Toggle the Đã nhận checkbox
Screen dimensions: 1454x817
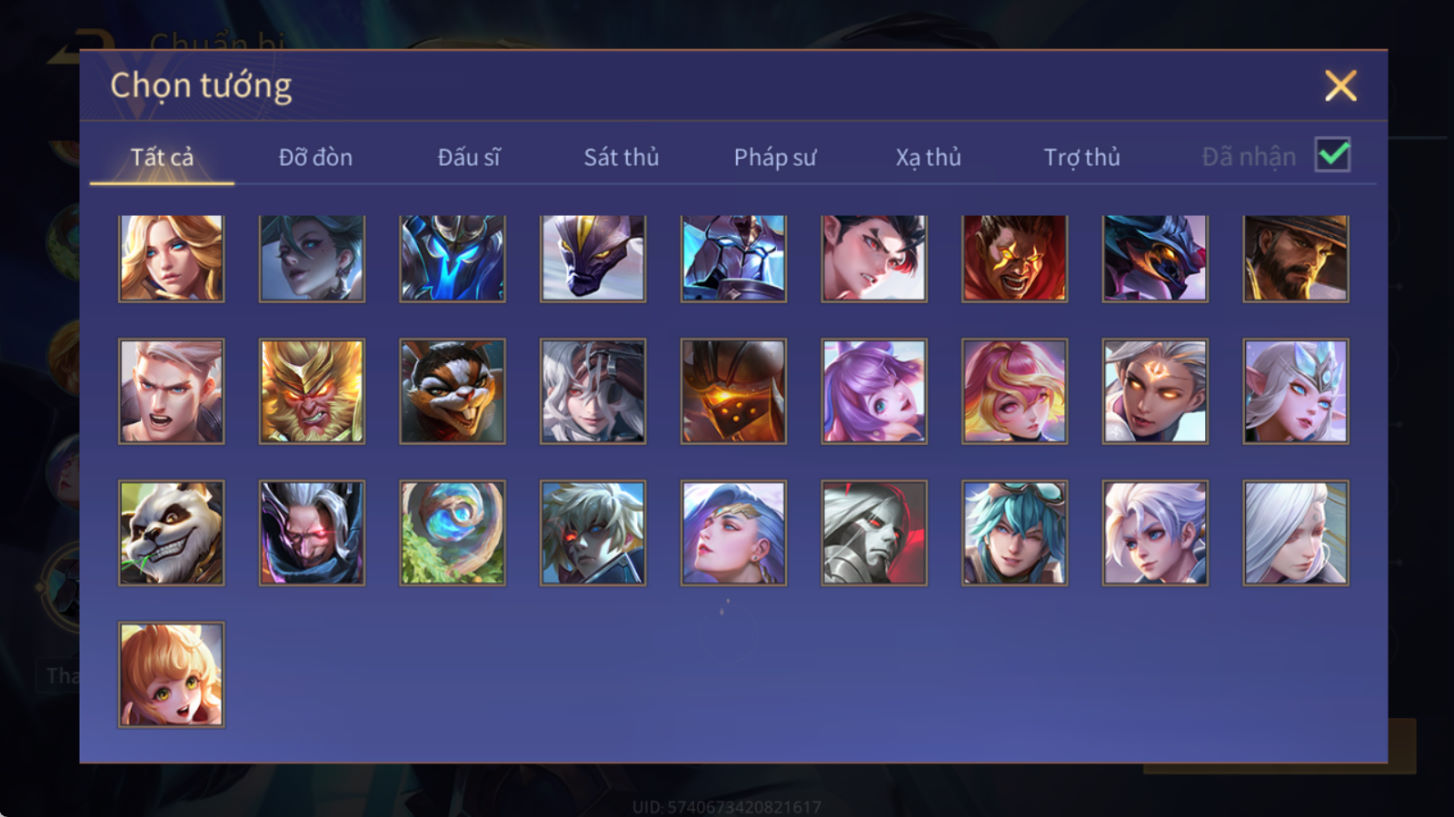point(1333,155)
